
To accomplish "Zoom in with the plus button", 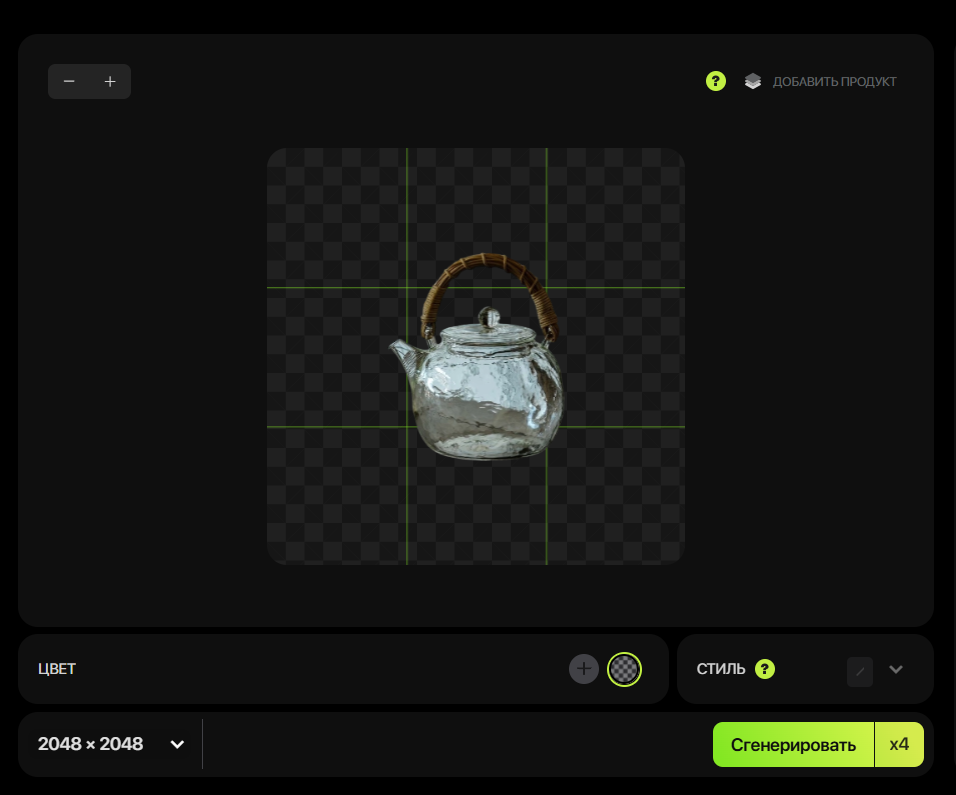I will tap(110, 81).
